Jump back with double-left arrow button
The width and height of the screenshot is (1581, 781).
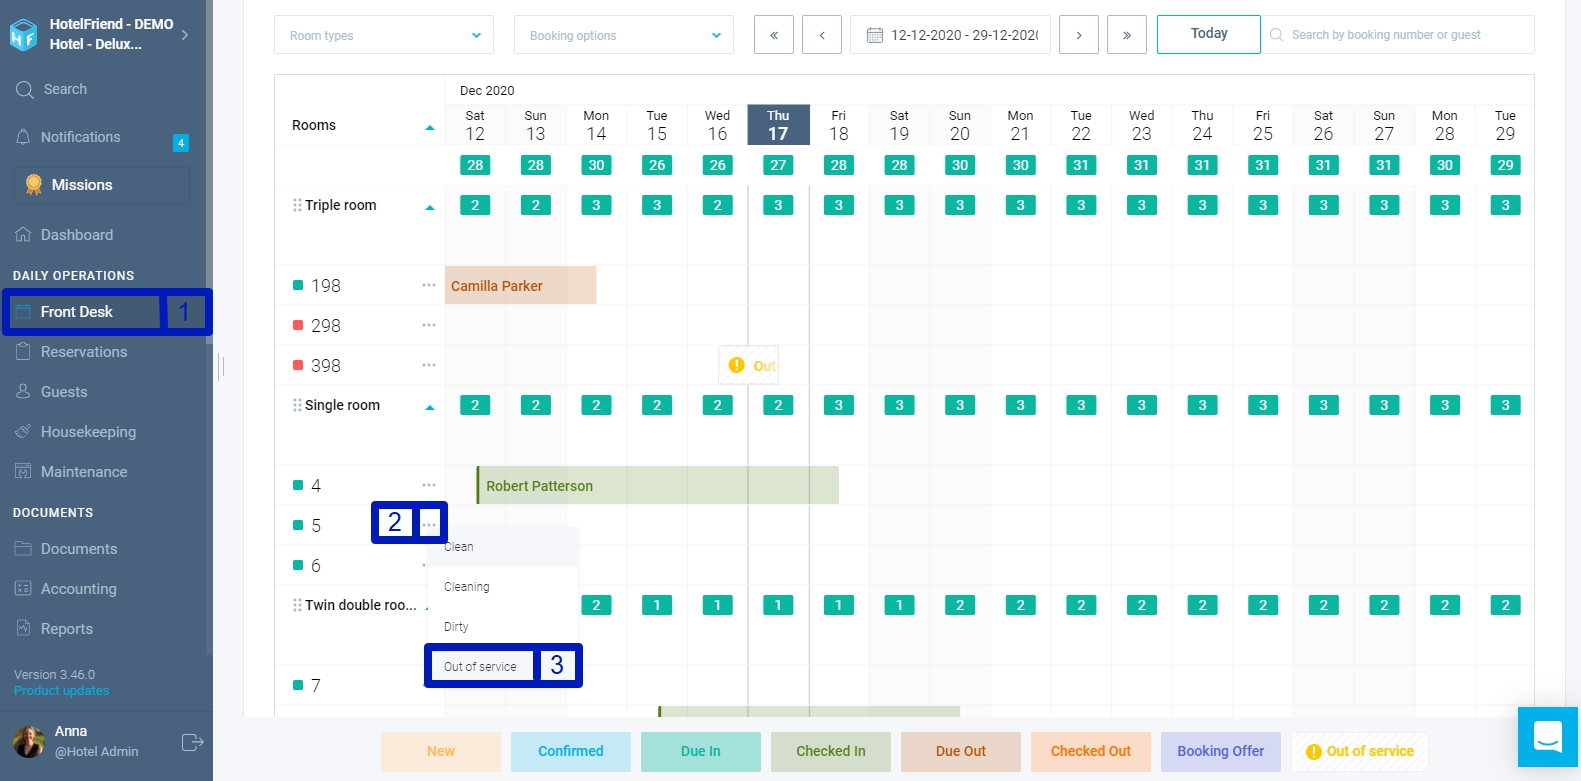(x=774, y=35)
